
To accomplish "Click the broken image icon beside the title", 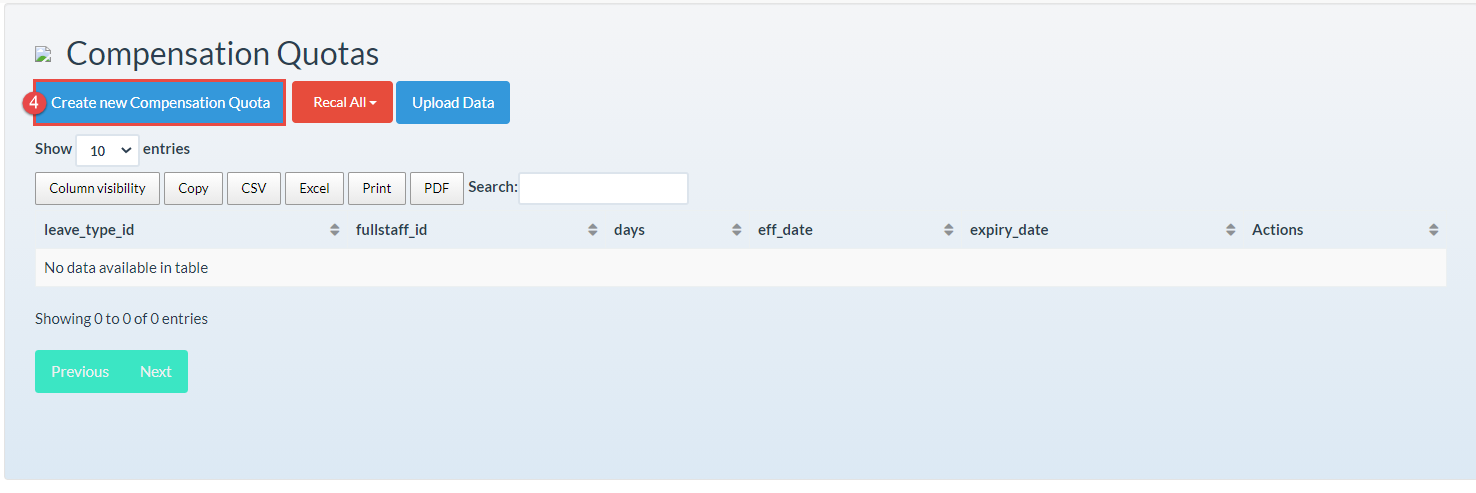I will tap(43, 54).
